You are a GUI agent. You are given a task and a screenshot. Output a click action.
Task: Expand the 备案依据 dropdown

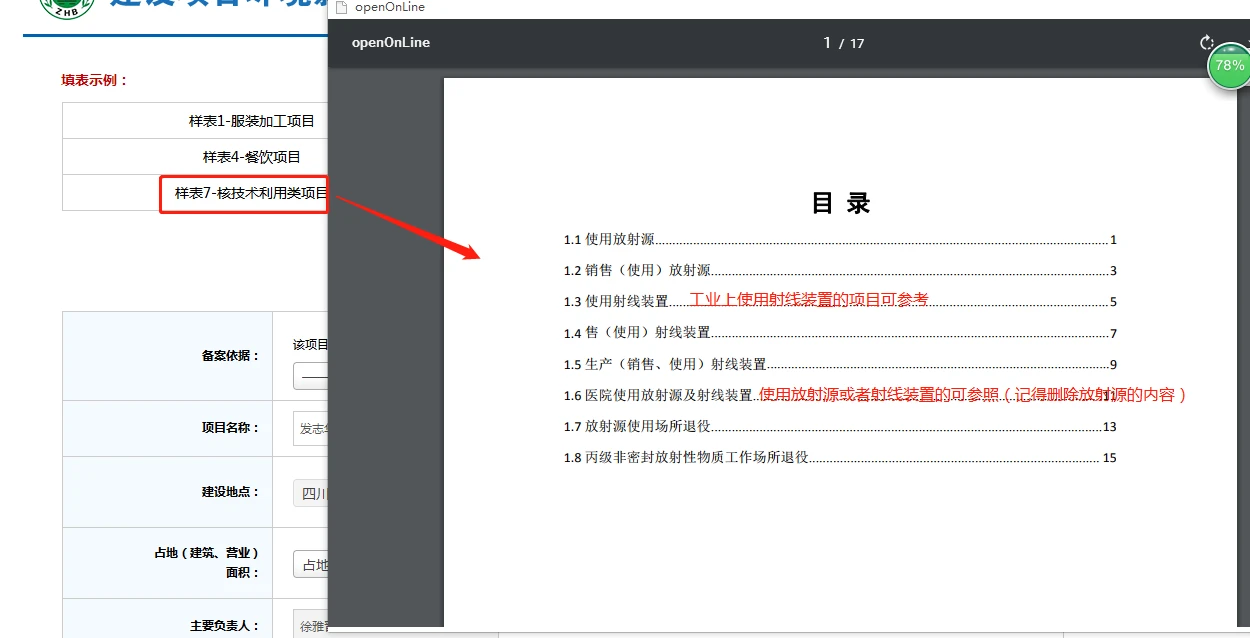click(x=311, y=376)
